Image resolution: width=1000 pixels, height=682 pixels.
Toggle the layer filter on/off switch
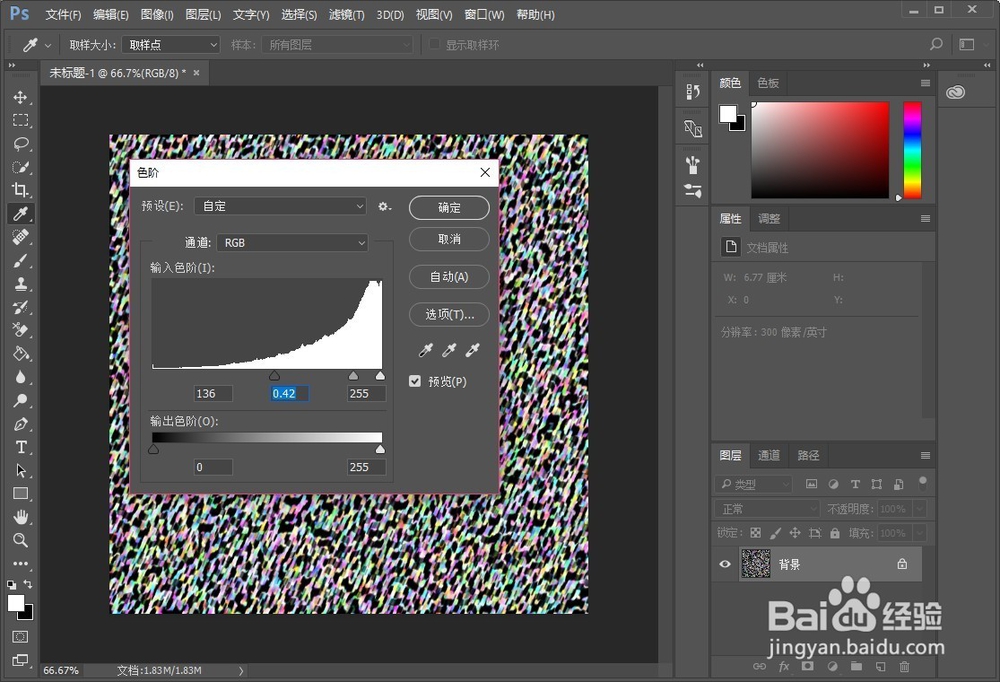click(x=922, y=482)
